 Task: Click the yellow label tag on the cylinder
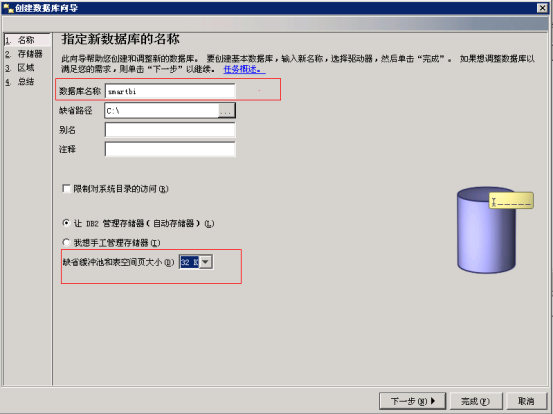click(x=511, y=200)
